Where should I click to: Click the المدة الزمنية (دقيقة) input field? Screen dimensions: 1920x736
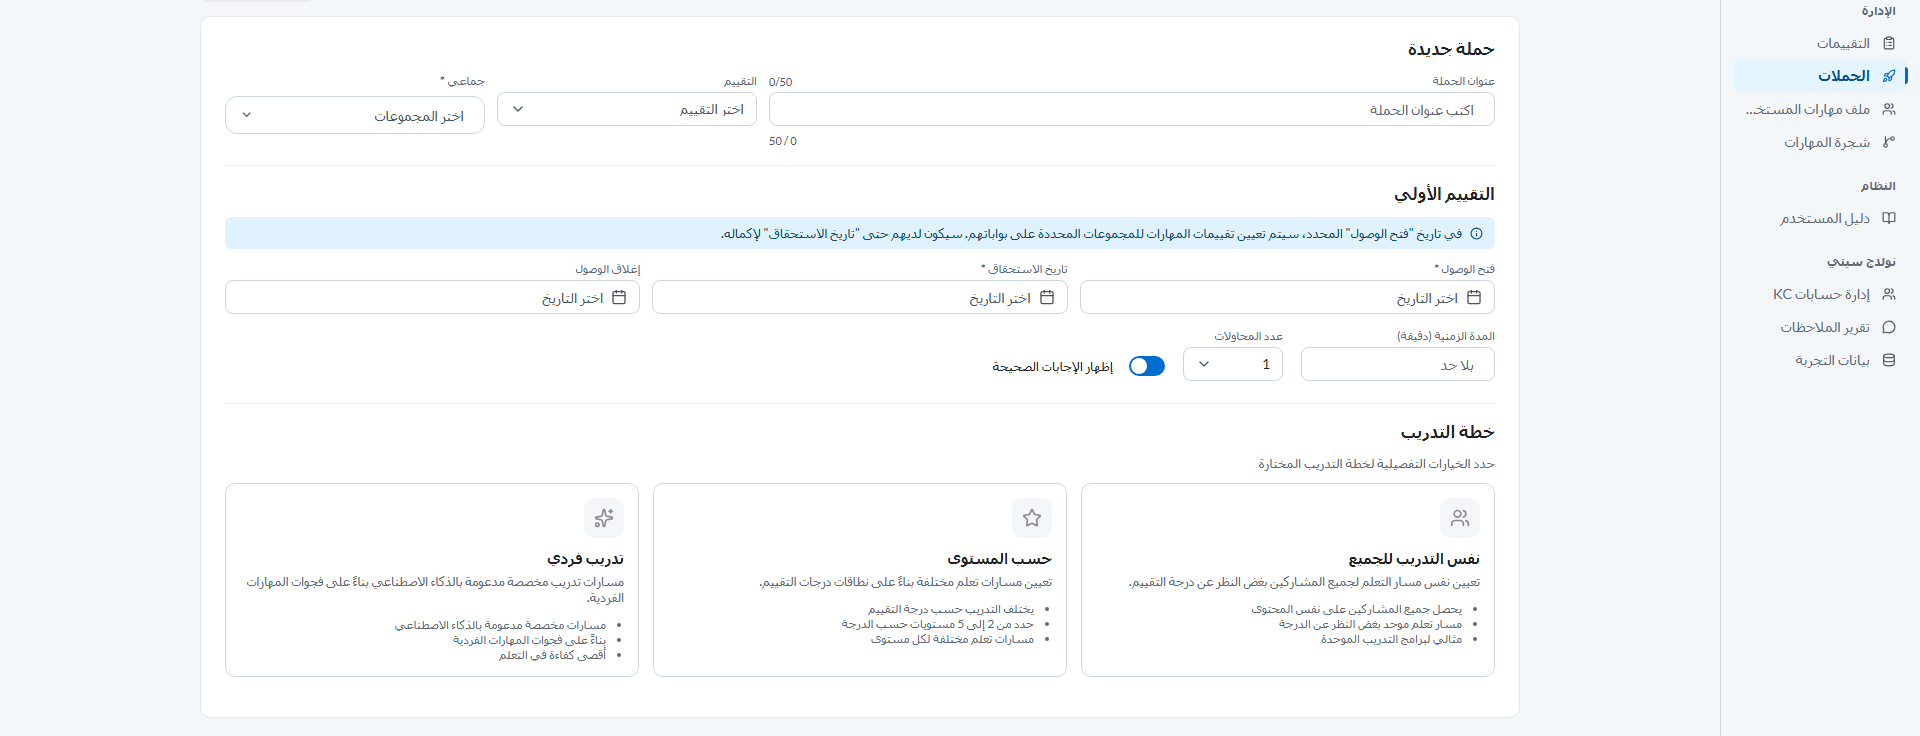click(x=1398, y=364)
